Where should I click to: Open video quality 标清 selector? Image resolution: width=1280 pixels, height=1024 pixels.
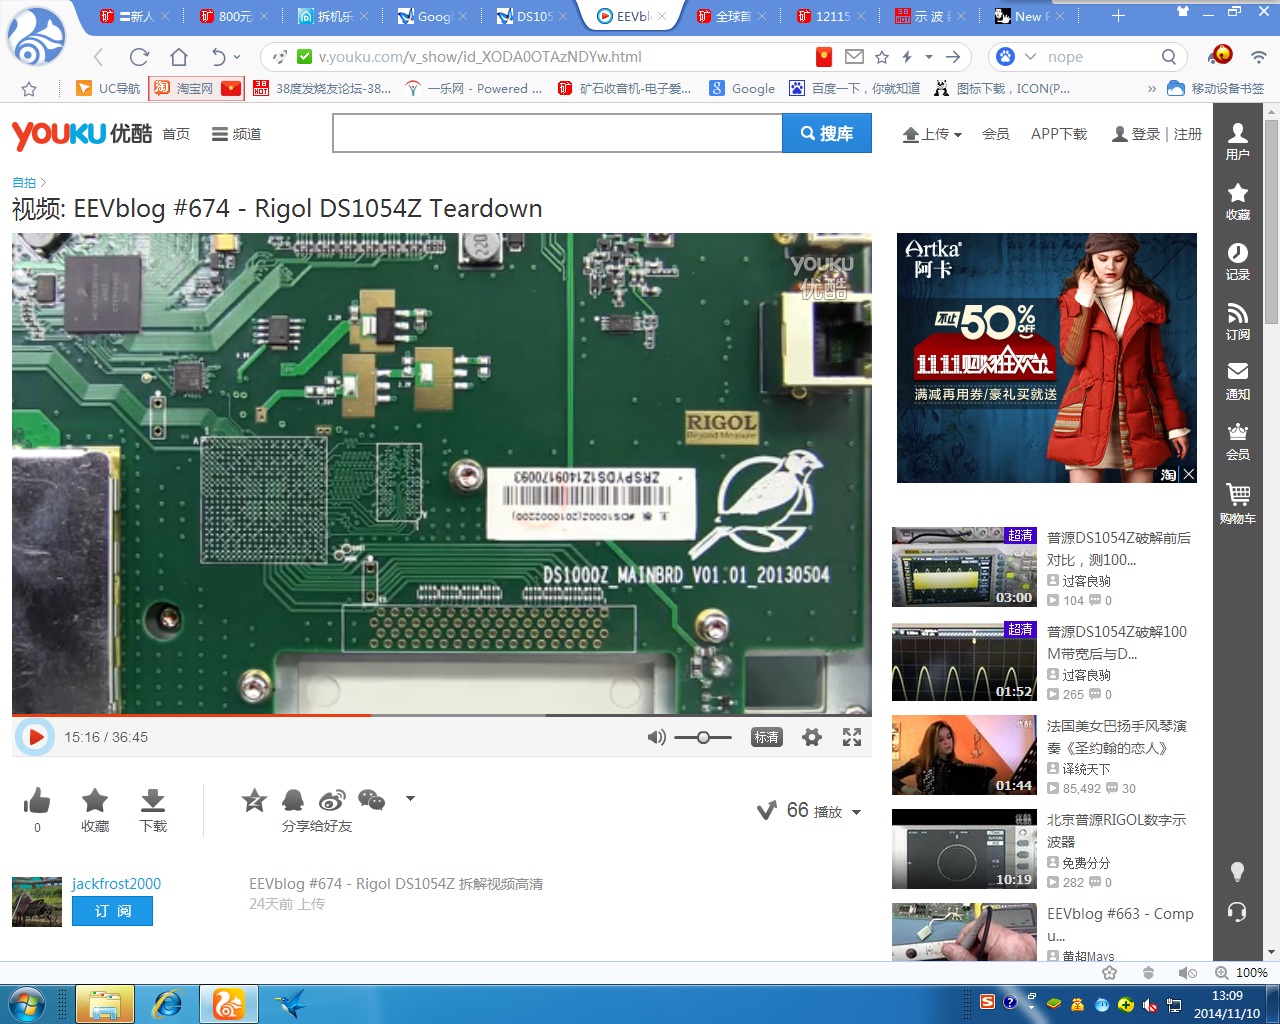(767, 737)
